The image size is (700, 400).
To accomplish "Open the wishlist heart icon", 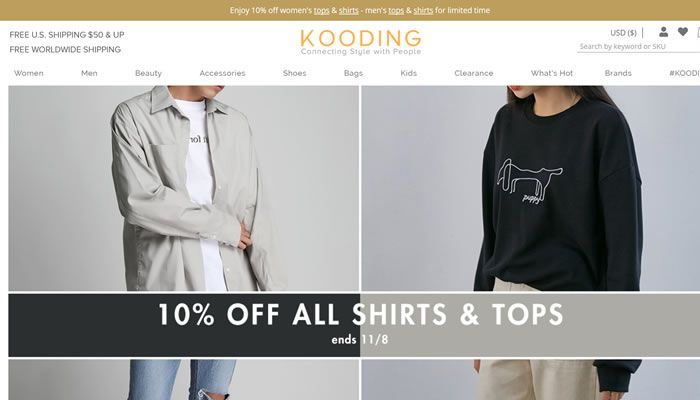I will tap(683, 32).
